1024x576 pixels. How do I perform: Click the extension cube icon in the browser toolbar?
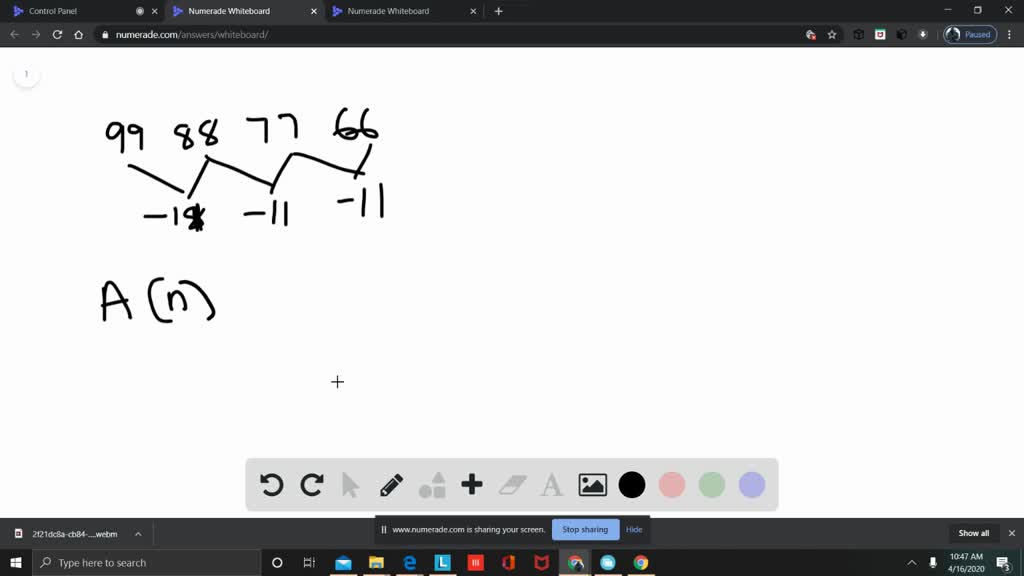coord(858,33)
